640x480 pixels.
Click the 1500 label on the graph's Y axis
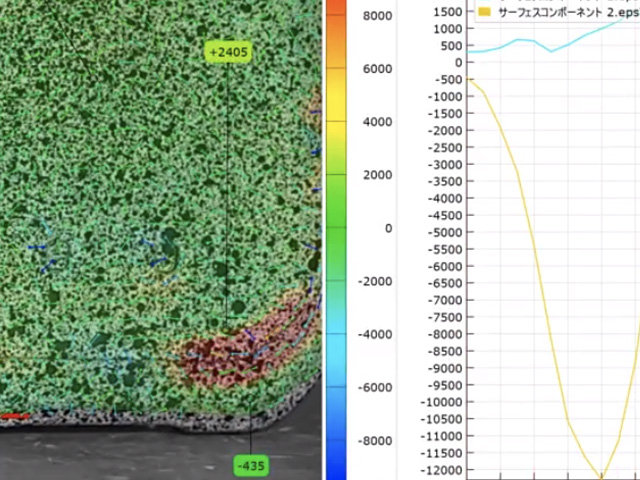448,11
